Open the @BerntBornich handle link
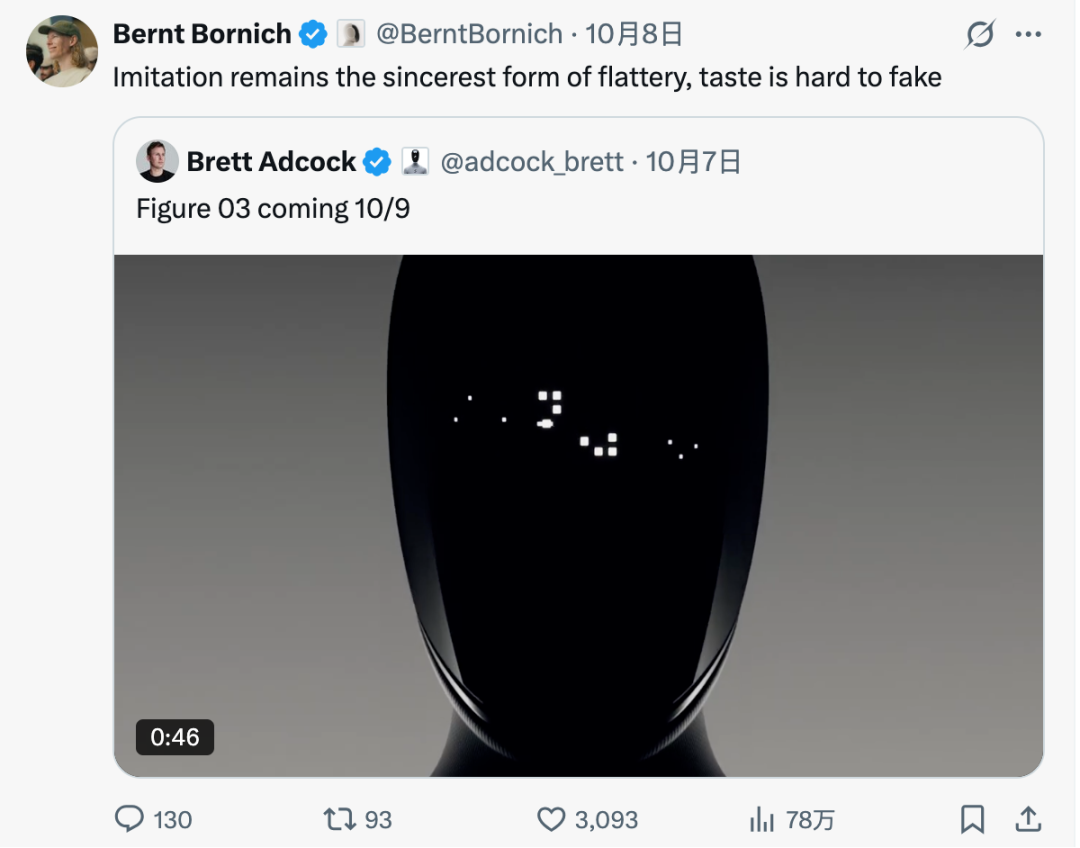 pos(468,34)
